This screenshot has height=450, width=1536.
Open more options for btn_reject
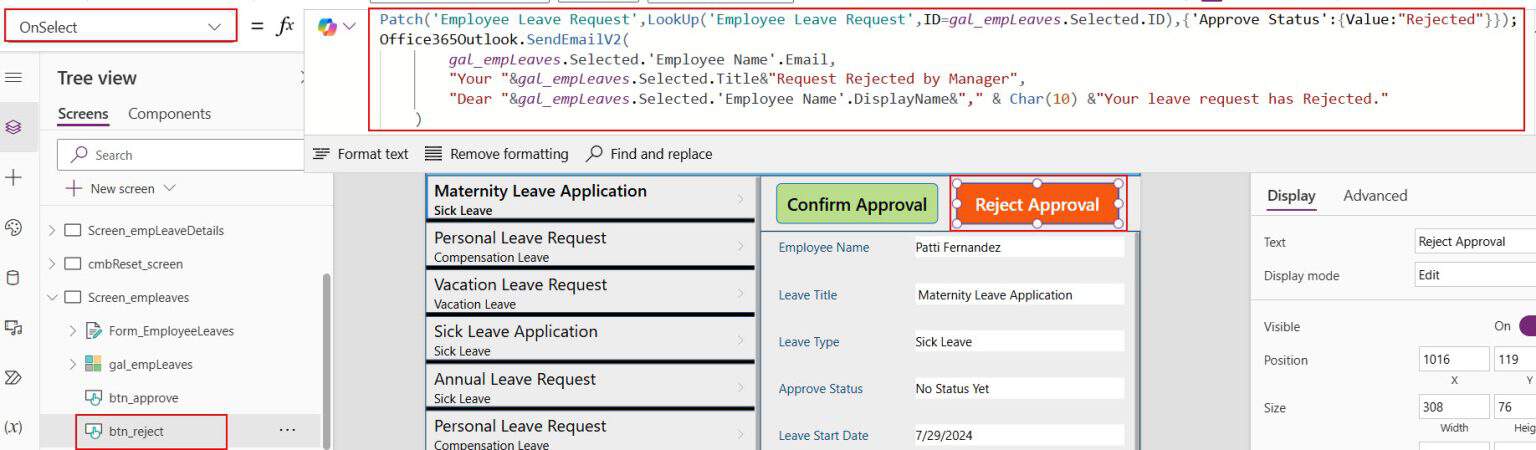pyautogui.click(x=287, y=430)
